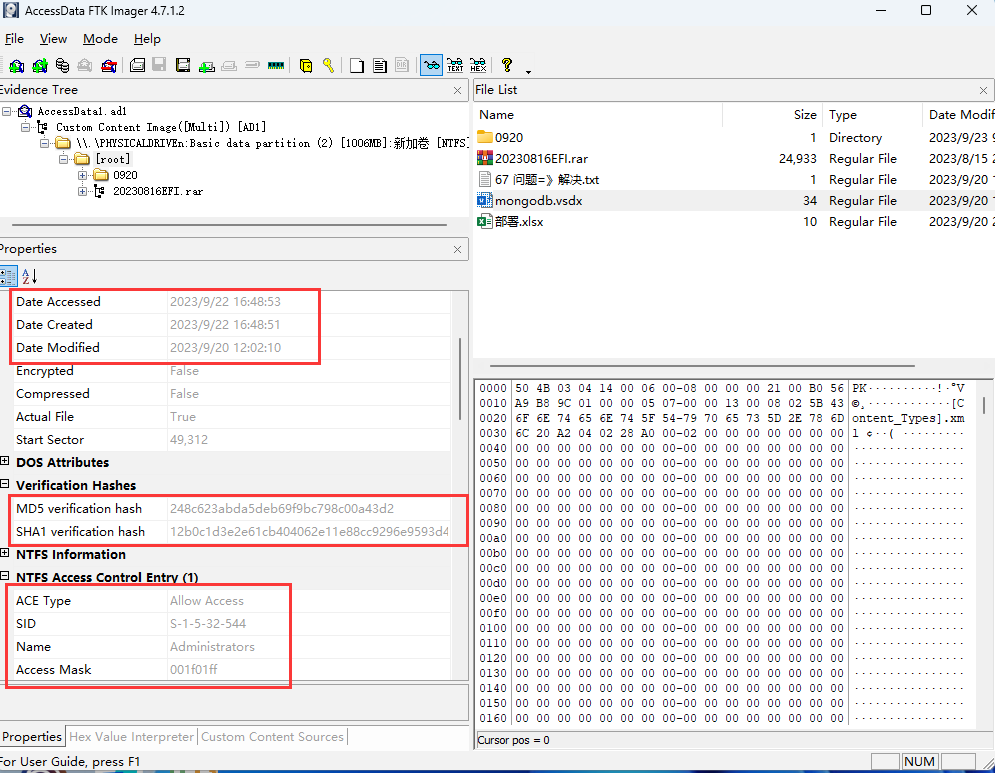
Task: Click the Image Mounting toolbar icon
Action: pos(62,66)
